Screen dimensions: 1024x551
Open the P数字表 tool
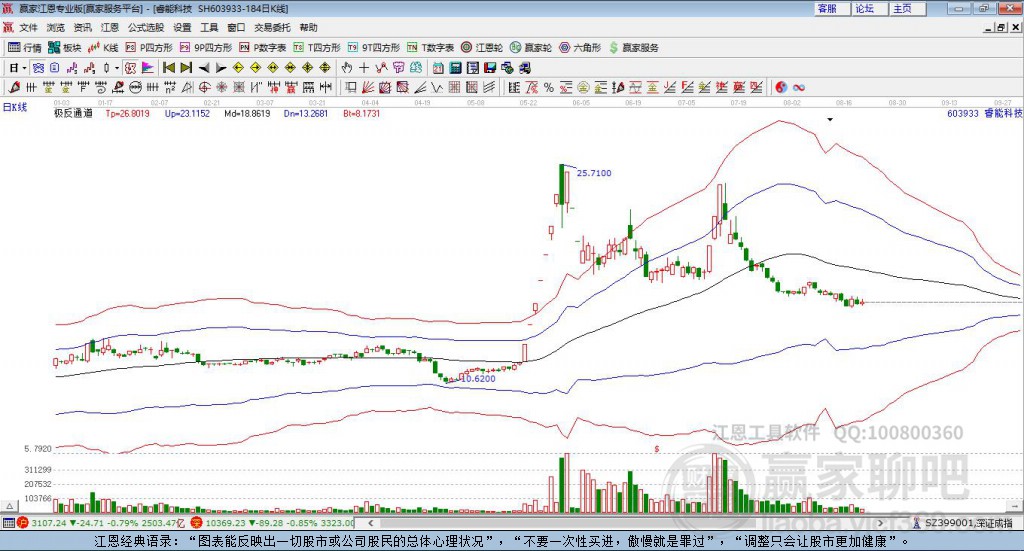[x=263, y=48]
